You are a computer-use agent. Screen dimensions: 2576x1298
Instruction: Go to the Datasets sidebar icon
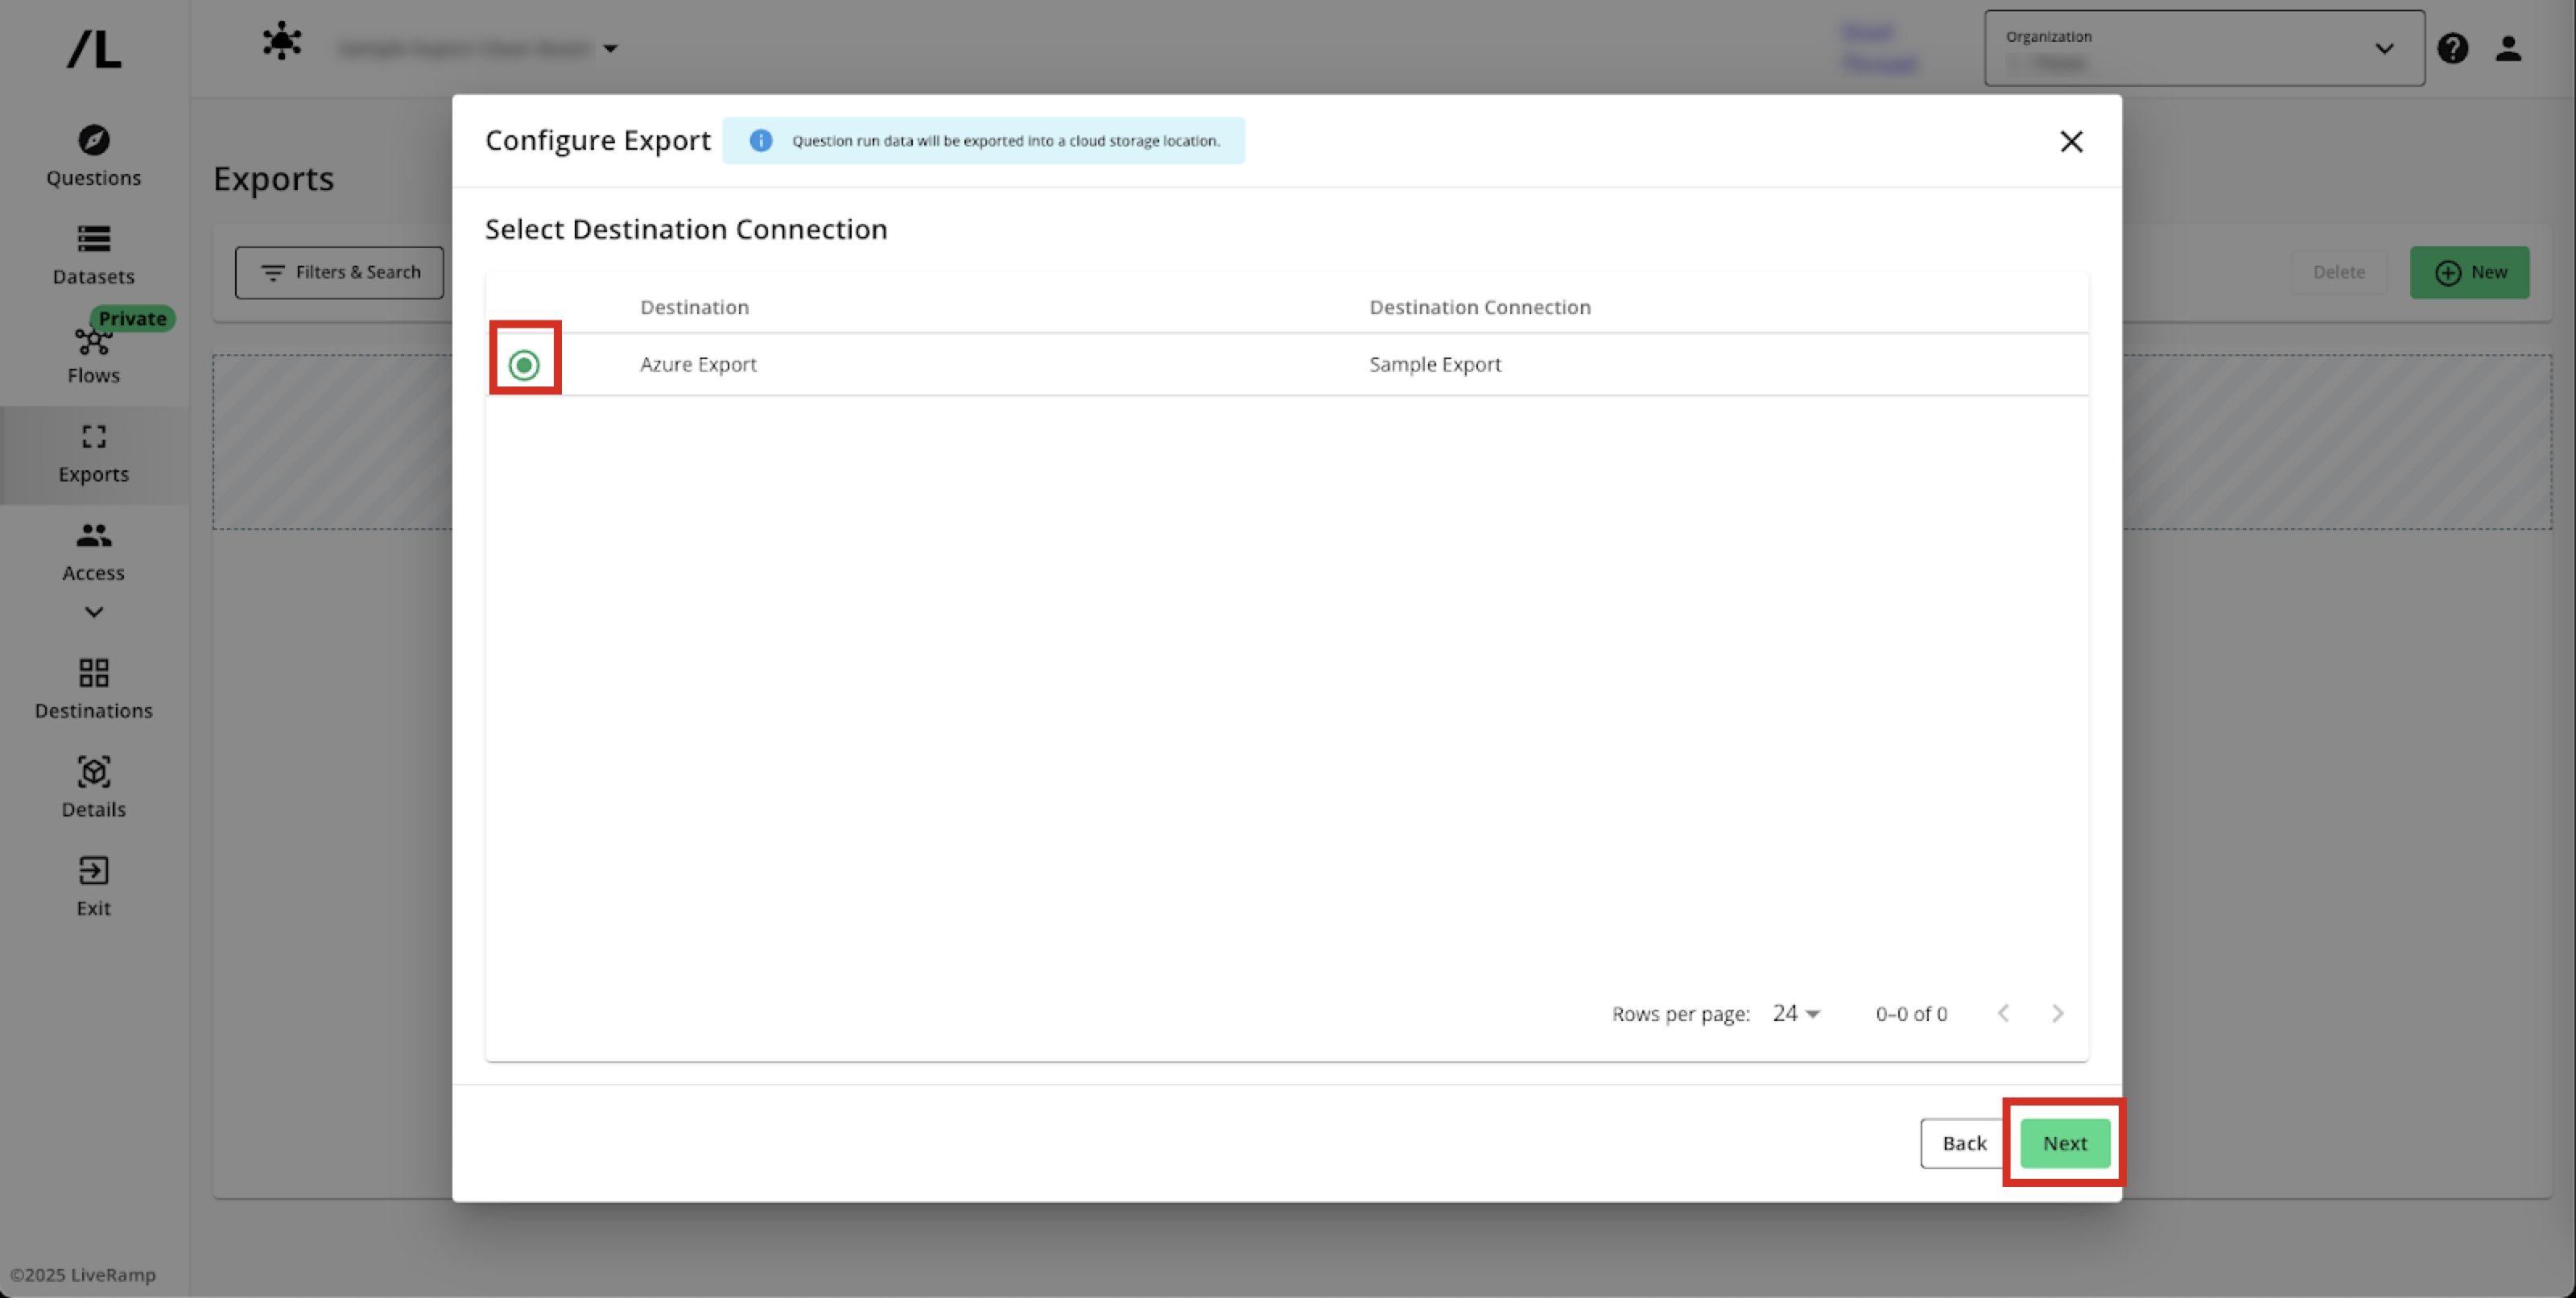(94, 239)
